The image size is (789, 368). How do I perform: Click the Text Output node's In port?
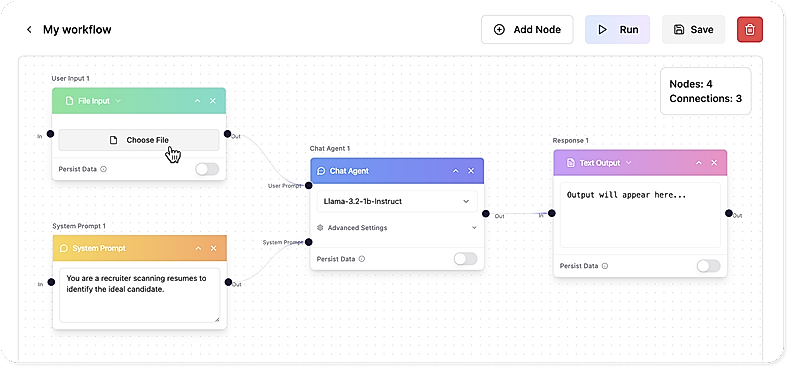(x=551, y=213)
